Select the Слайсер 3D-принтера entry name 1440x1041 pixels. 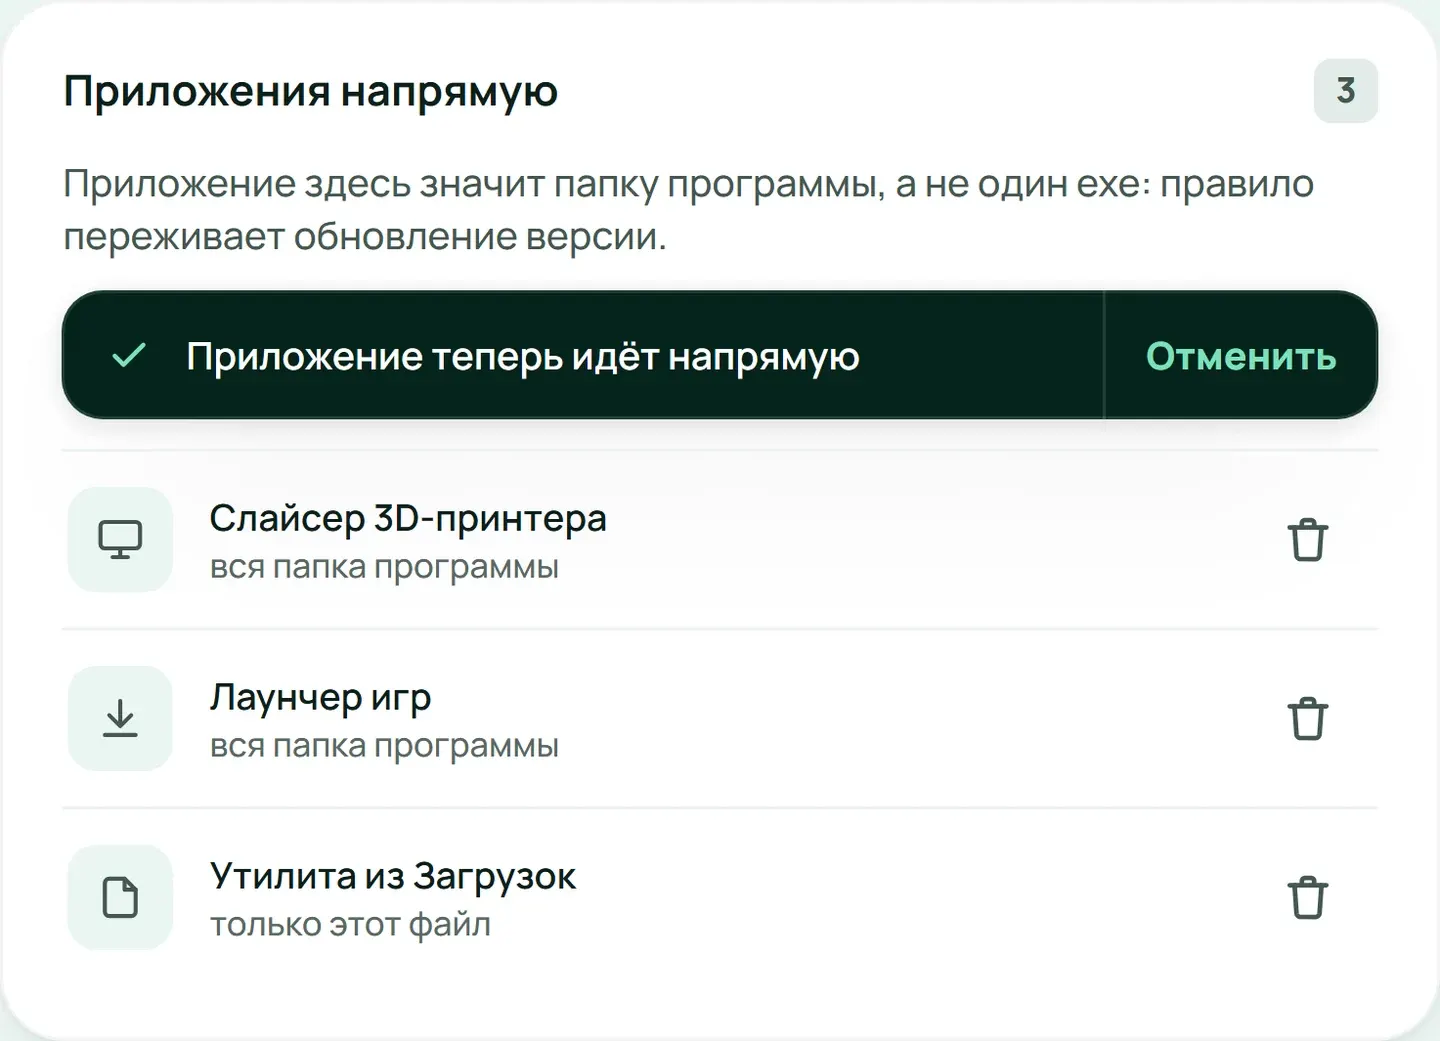tap(408, 519)
